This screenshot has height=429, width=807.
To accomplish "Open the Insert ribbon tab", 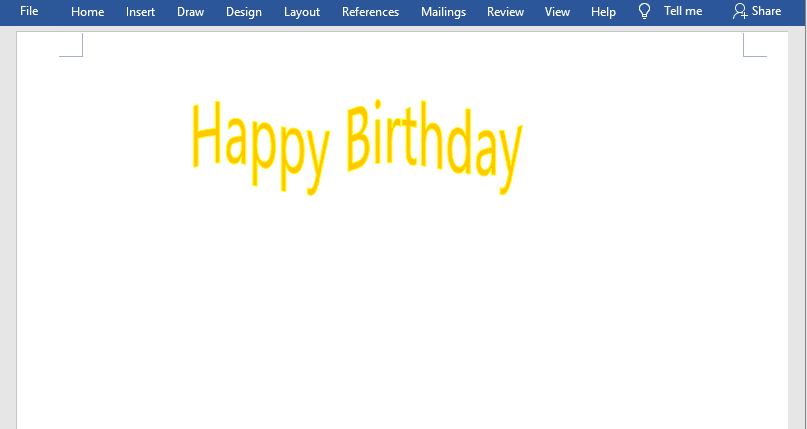I will (x=141, y=11).
